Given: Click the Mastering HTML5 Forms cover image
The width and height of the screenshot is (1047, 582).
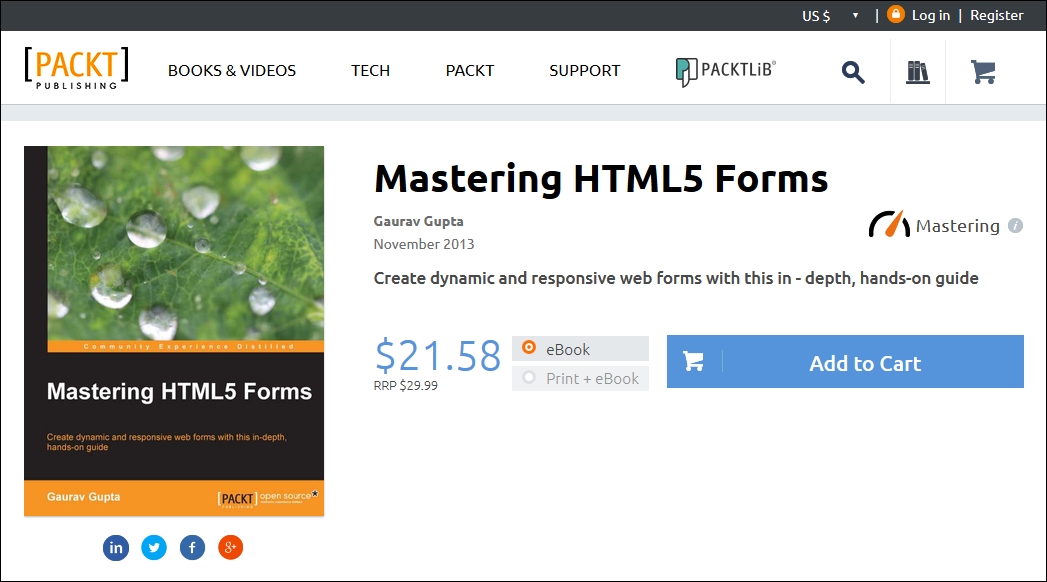Looking at the screenshot, I should (174, 330).
